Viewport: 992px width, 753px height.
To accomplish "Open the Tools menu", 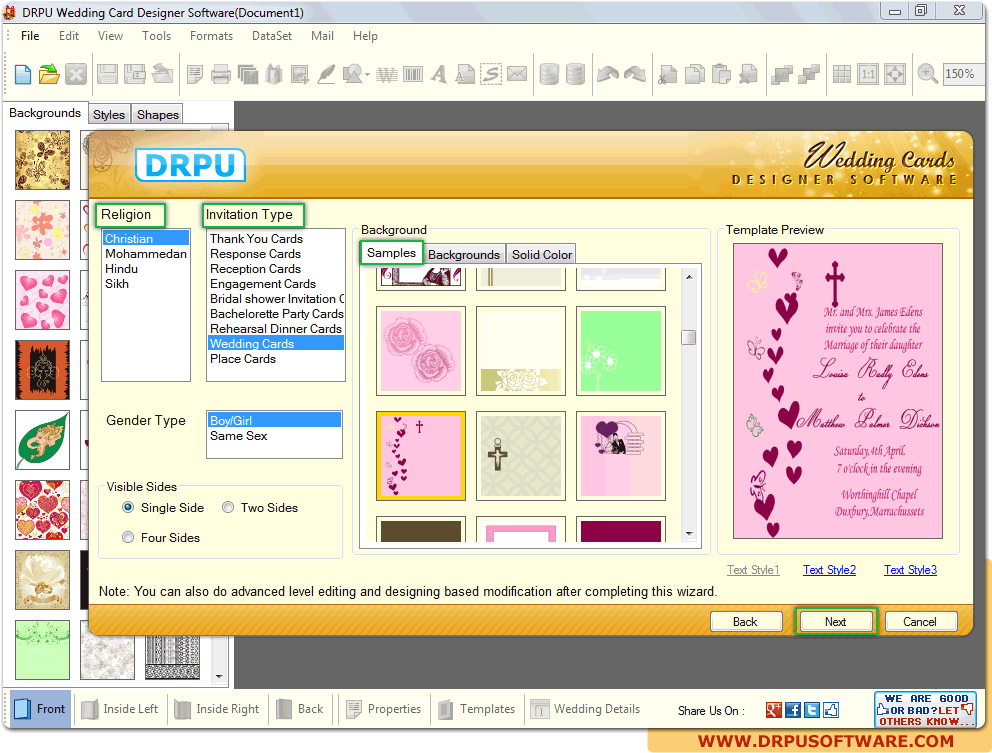I will click(156, 36).
